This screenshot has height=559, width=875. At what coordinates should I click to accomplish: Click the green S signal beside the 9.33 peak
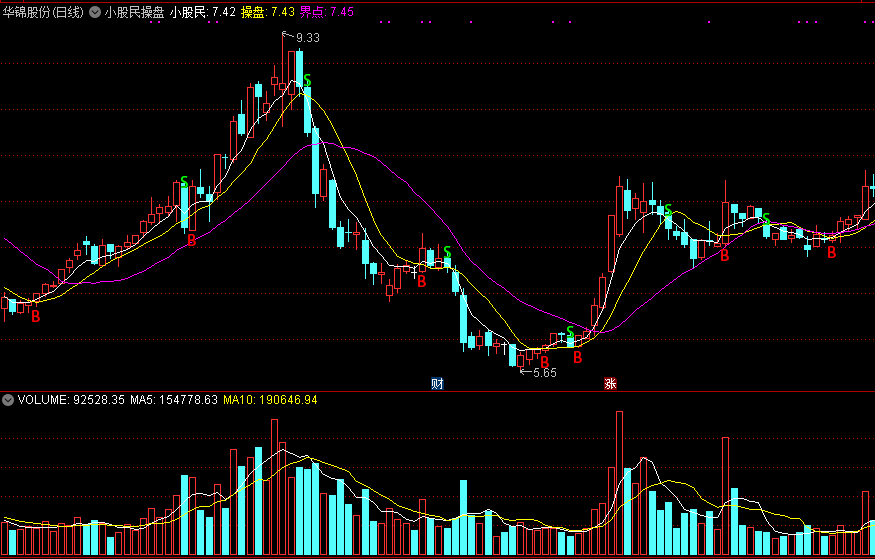307,80
